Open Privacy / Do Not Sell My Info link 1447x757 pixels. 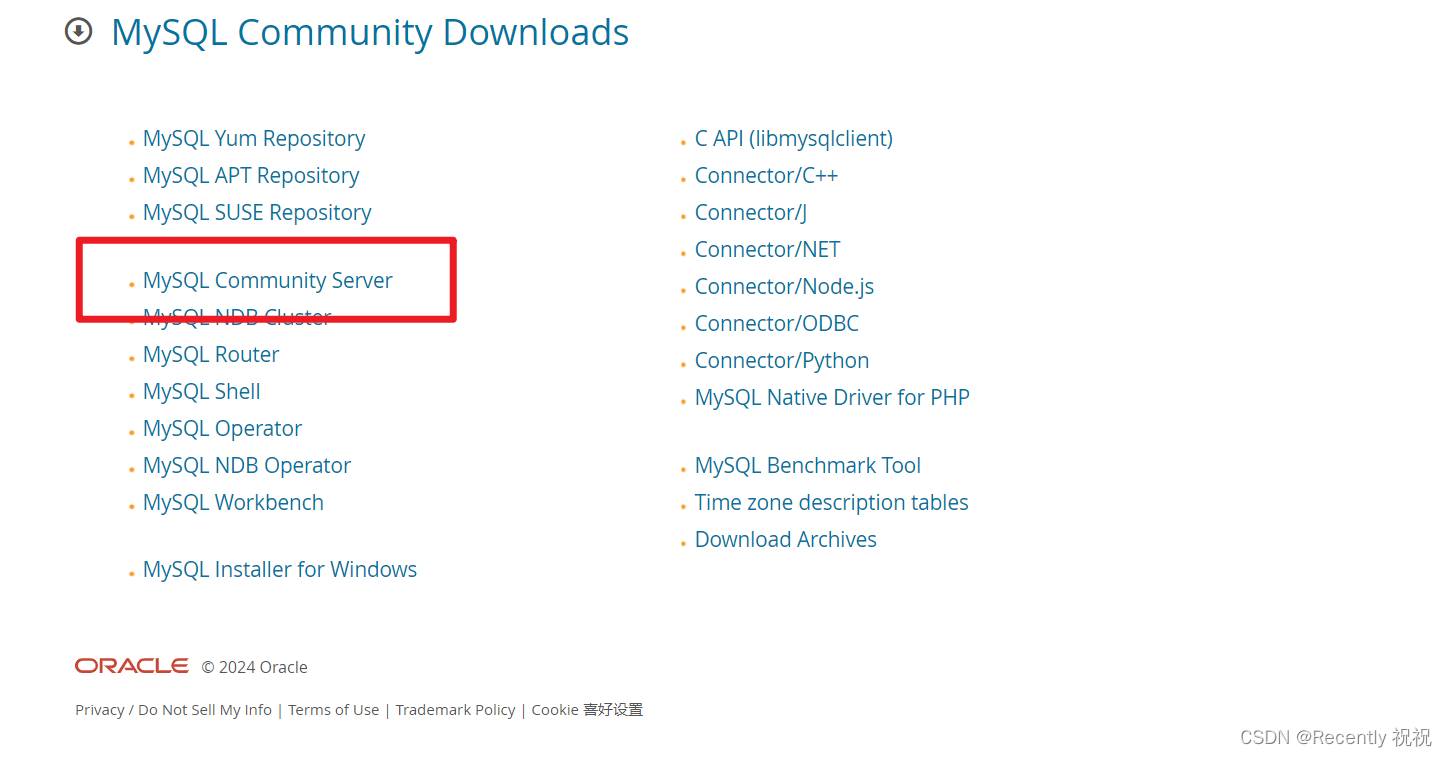pyautogui.click(x=173, y=710)
